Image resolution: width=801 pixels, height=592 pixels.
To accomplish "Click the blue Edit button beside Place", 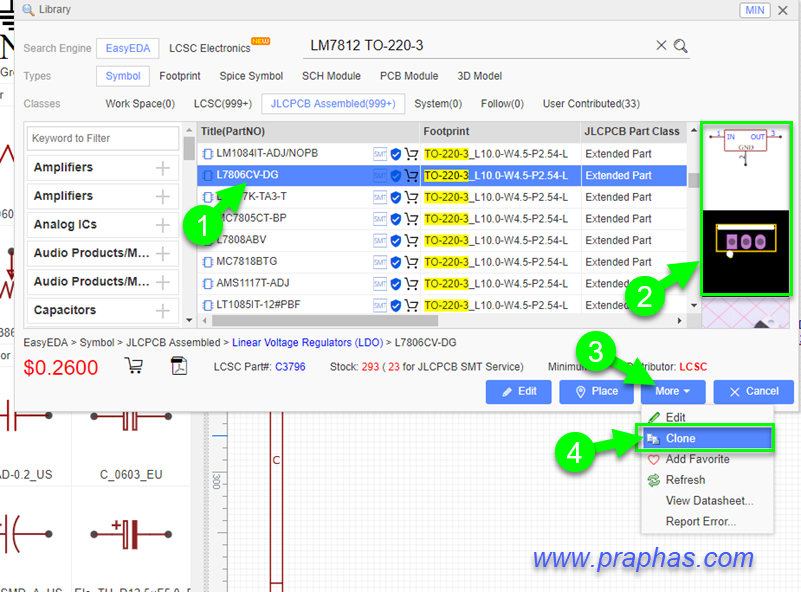I will tap(519, 392).
